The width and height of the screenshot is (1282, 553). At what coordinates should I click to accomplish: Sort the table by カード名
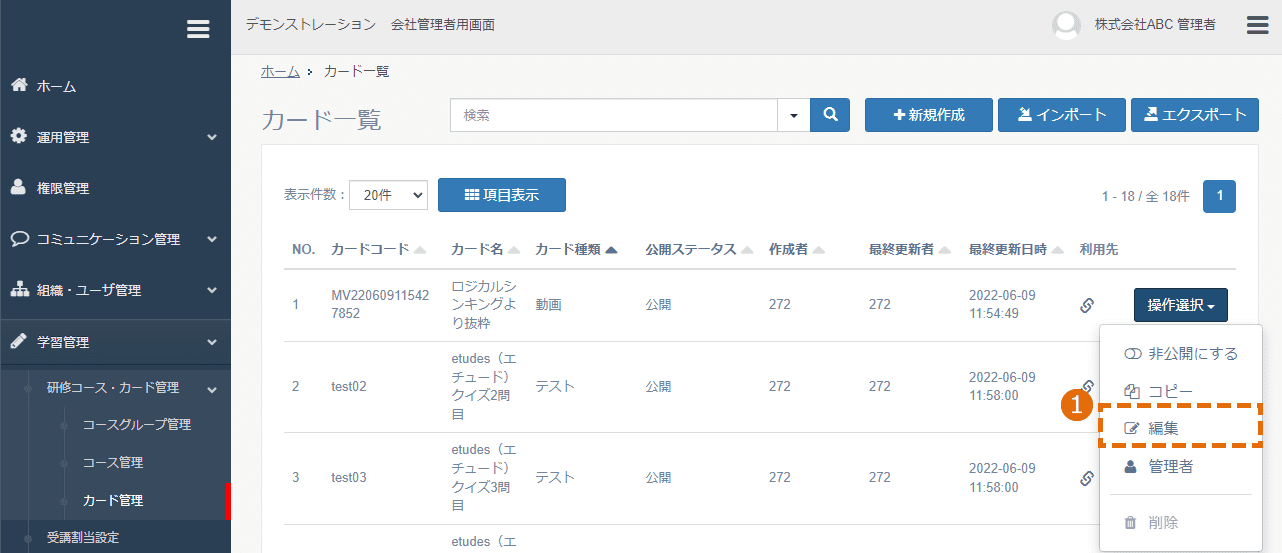coord(486,249)
